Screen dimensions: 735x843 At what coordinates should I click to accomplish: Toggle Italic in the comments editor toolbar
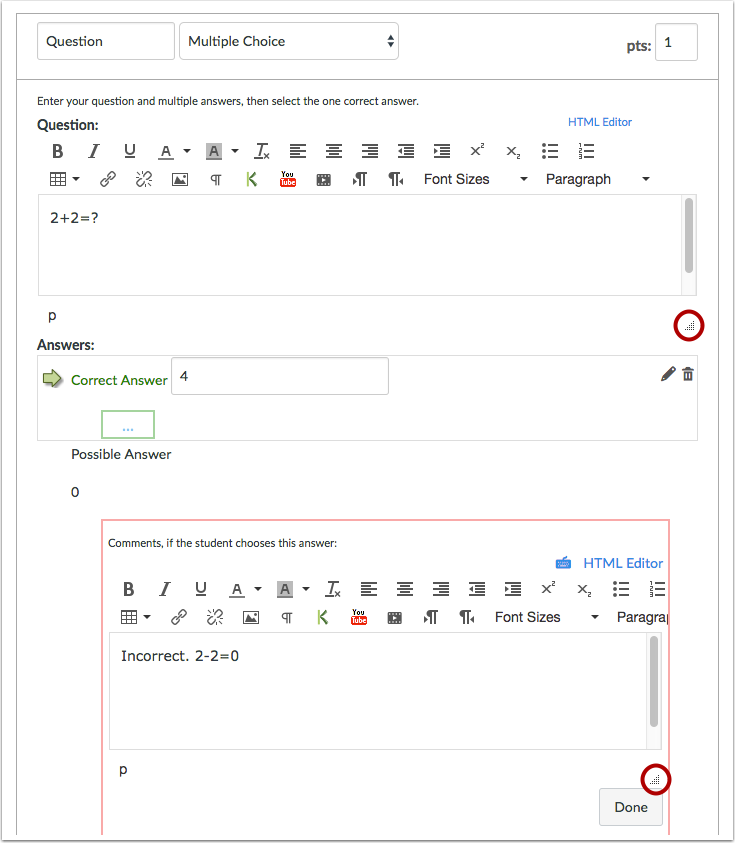click(x=165, y=589)
